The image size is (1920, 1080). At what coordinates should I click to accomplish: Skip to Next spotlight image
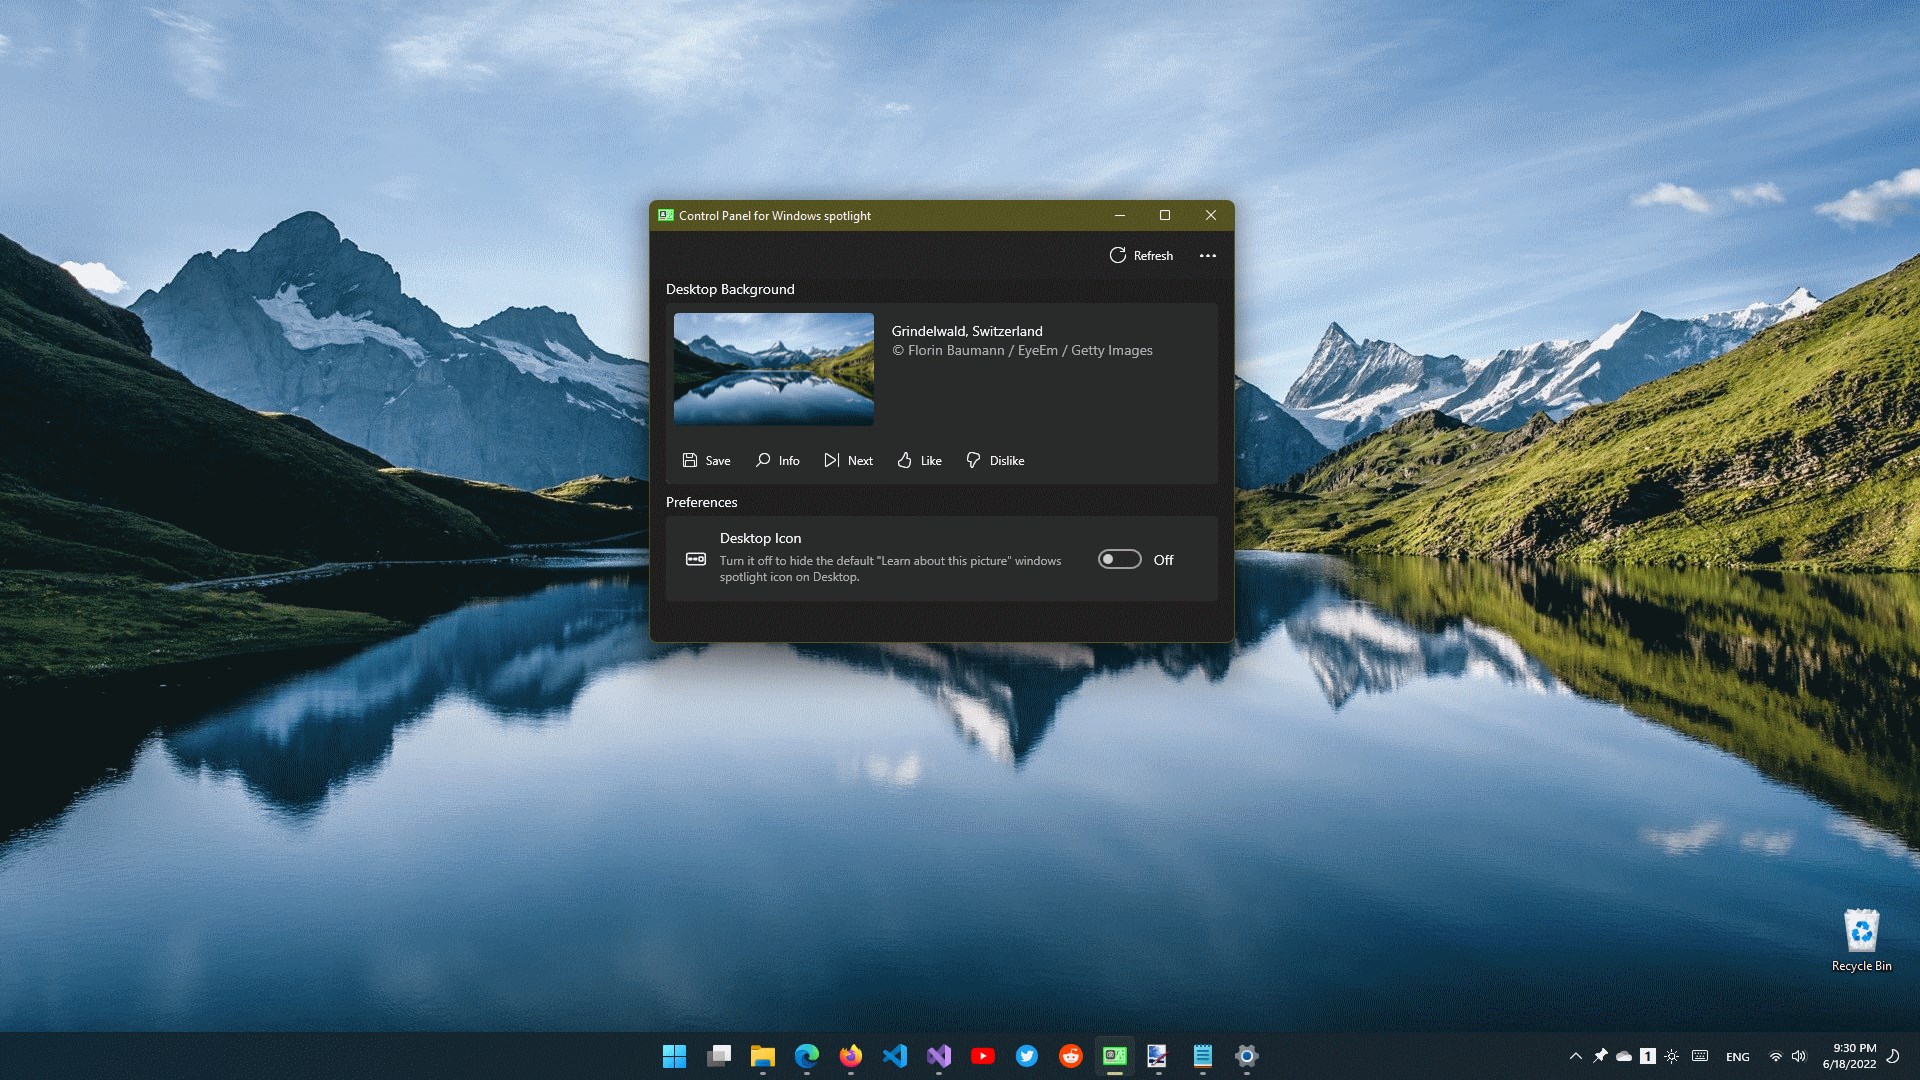(x=848, y=460)
